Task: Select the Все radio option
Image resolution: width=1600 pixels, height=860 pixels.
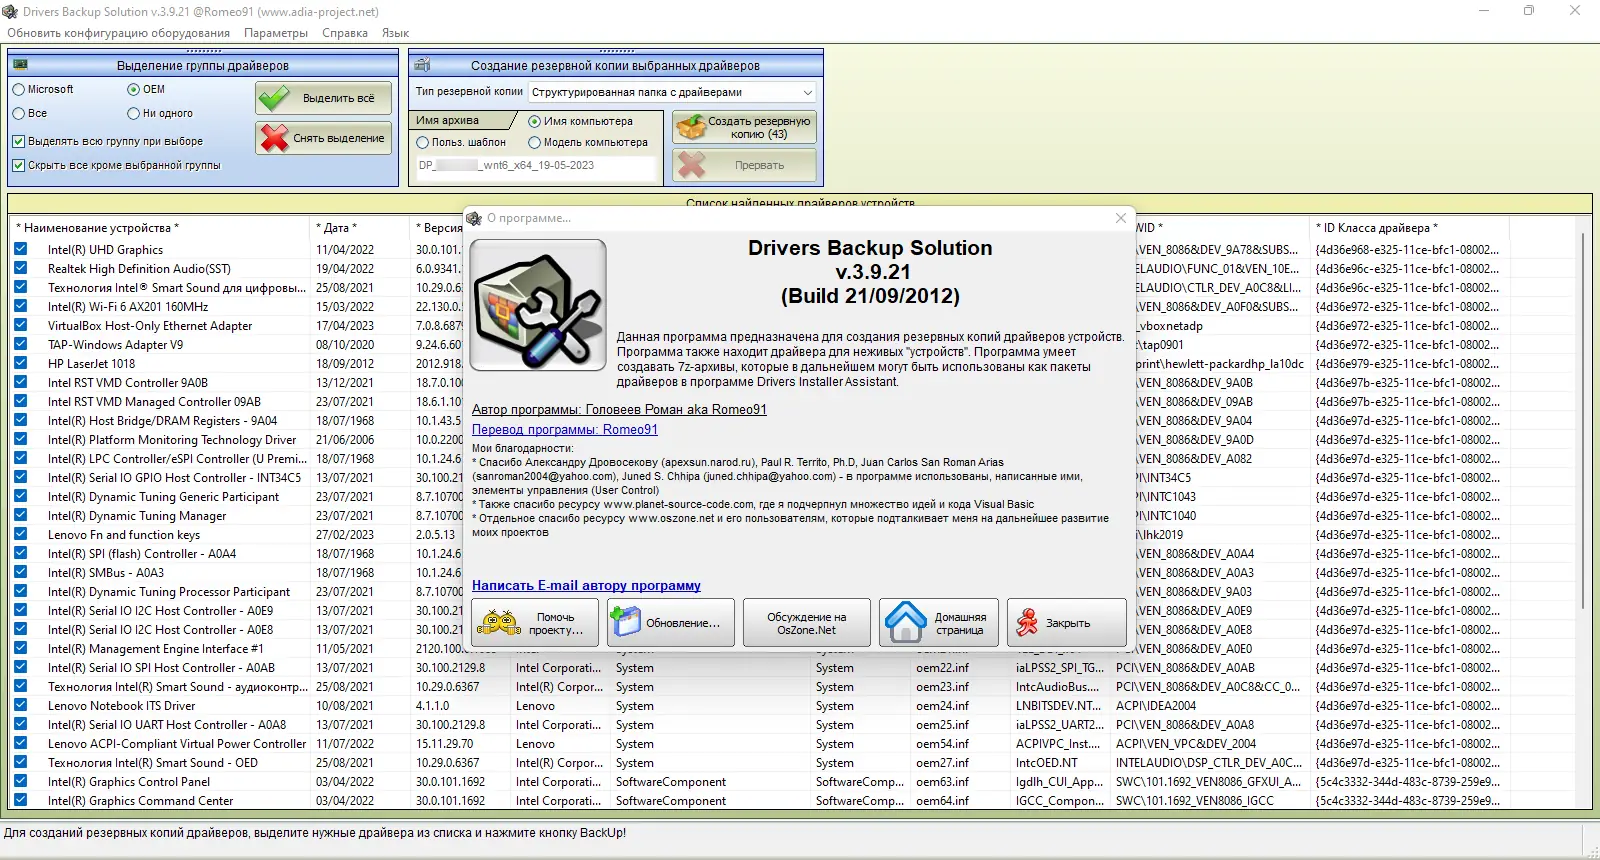Action: click(x=18, y=113)
